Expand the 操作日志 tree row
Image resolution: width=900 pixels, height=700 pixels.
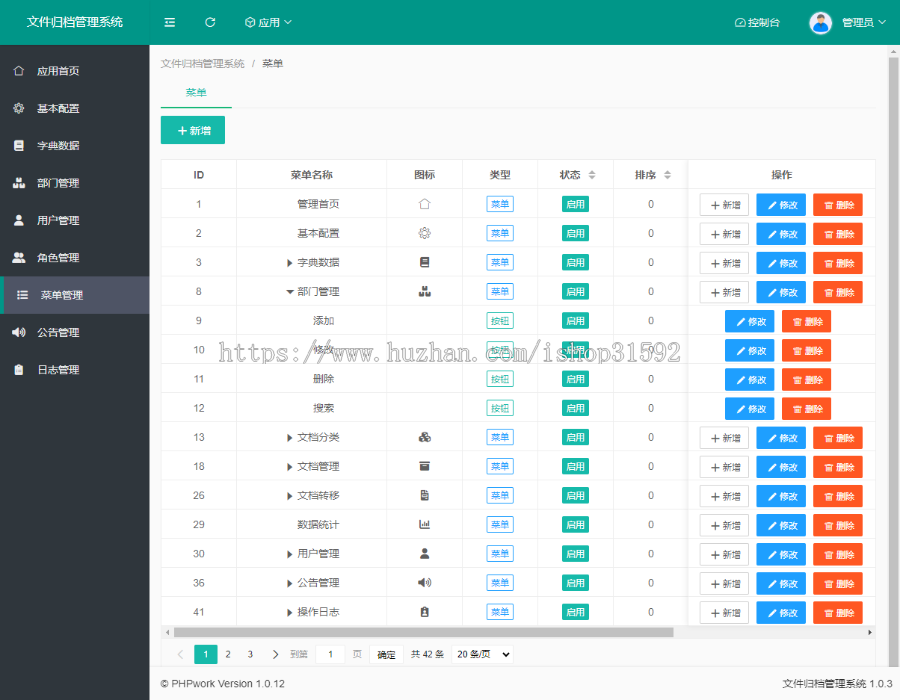pos(289,613)
